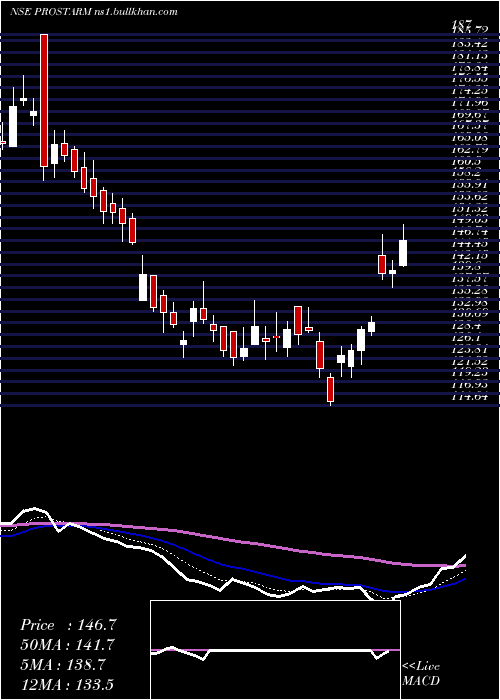Click the 126.1 price axis label
Viewport: 500px width, 700px height.
click(x=467, y=338)
